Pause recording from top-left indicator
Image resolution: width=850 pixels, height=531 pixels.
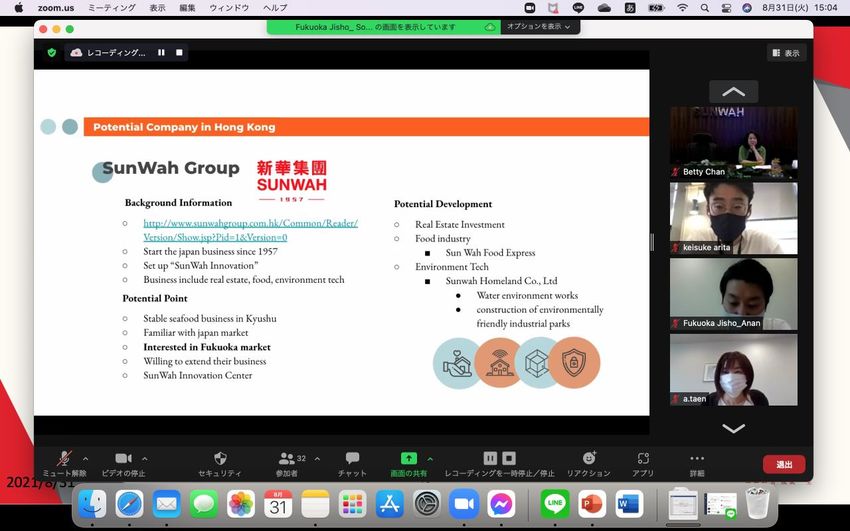161,53
